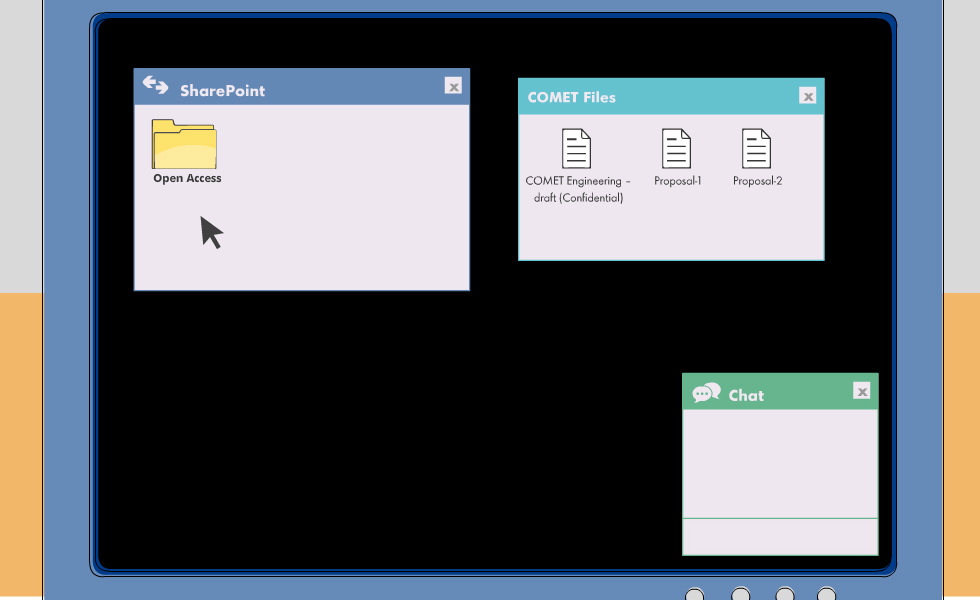Focus the Chat message input field

[780, 536]
